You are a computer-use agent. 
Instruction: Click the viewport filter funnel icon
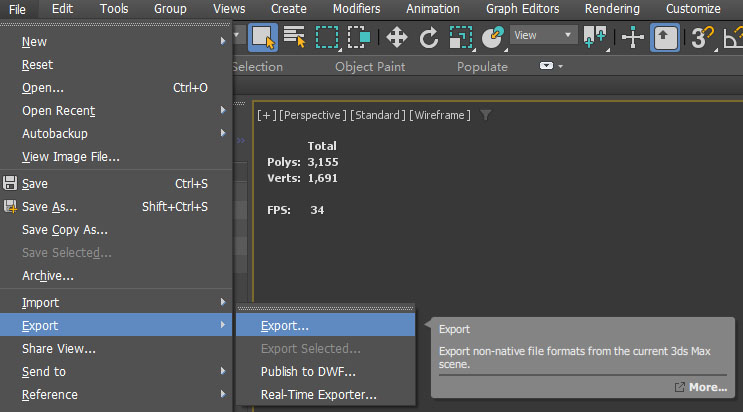[x=486, y=115]
